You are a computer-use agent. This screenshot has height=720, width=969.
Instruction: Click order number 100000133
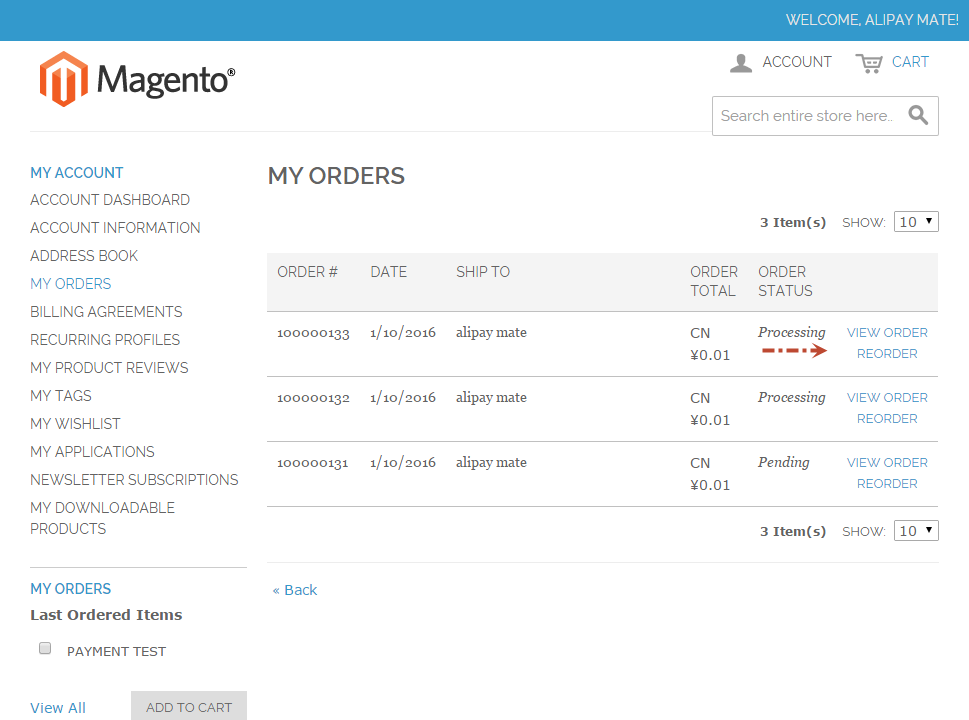coord(313,333)
